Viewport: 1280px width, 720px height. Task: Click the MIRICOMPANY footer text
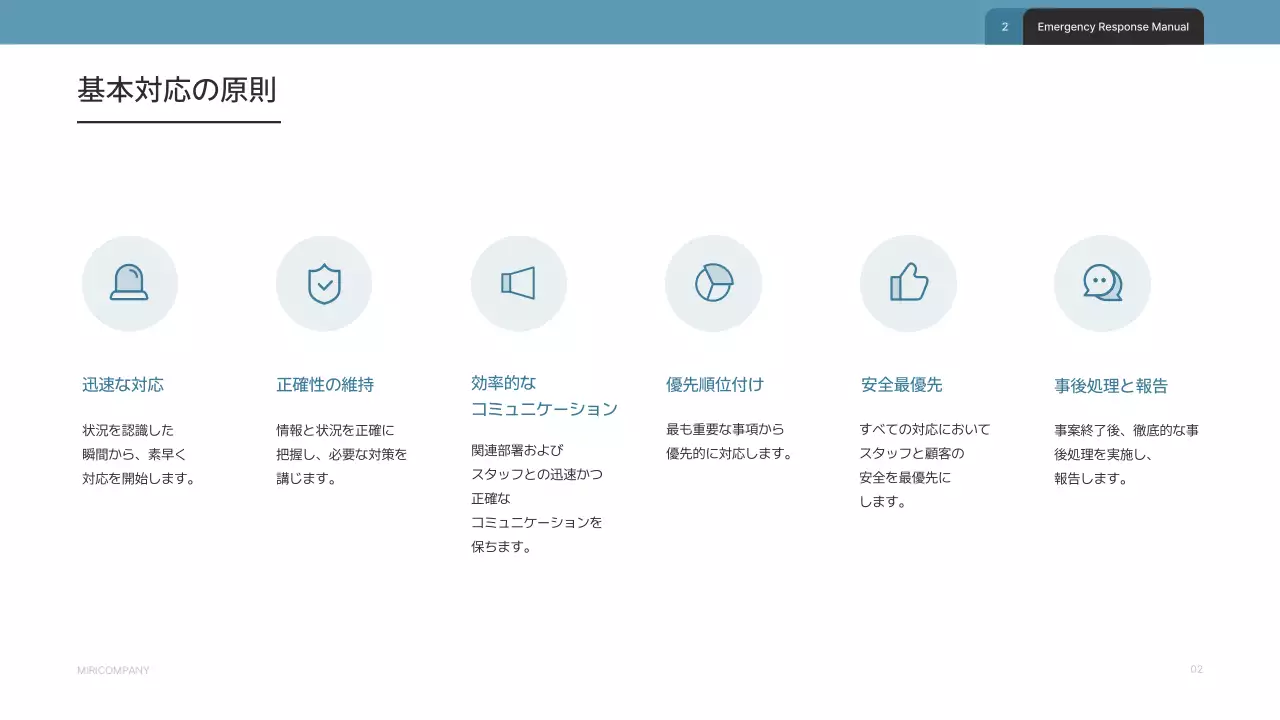point(113,670)
